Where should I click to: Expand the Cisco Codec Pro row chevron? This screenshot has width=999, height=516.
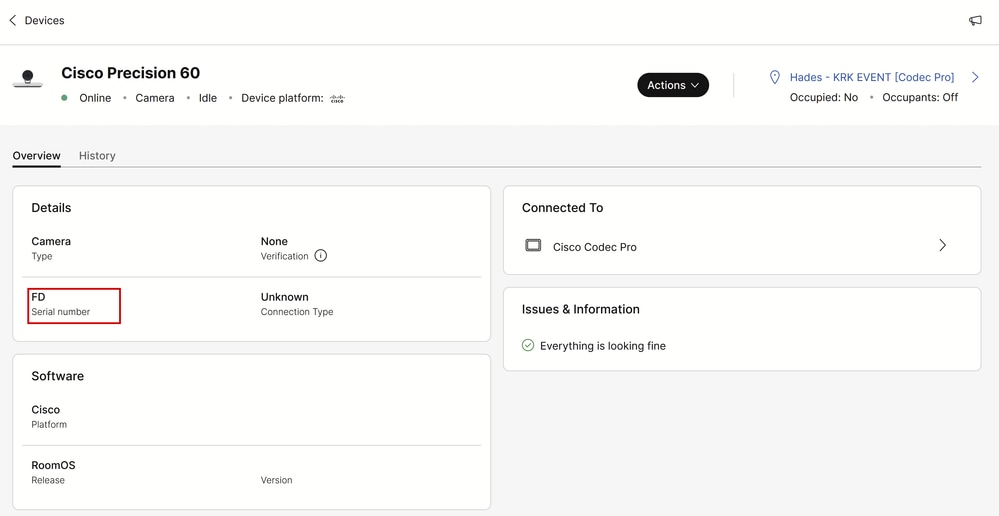coord(942,245)
